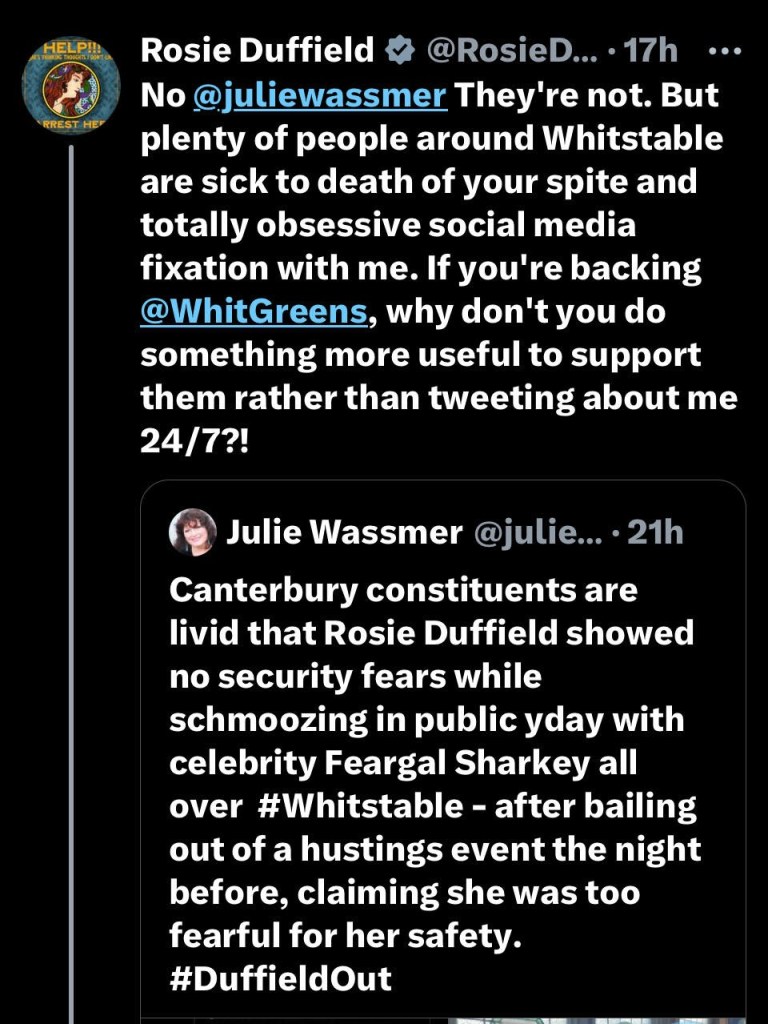
Task: Follow the @juliewassmer mention link
Action: click(320, 96)
